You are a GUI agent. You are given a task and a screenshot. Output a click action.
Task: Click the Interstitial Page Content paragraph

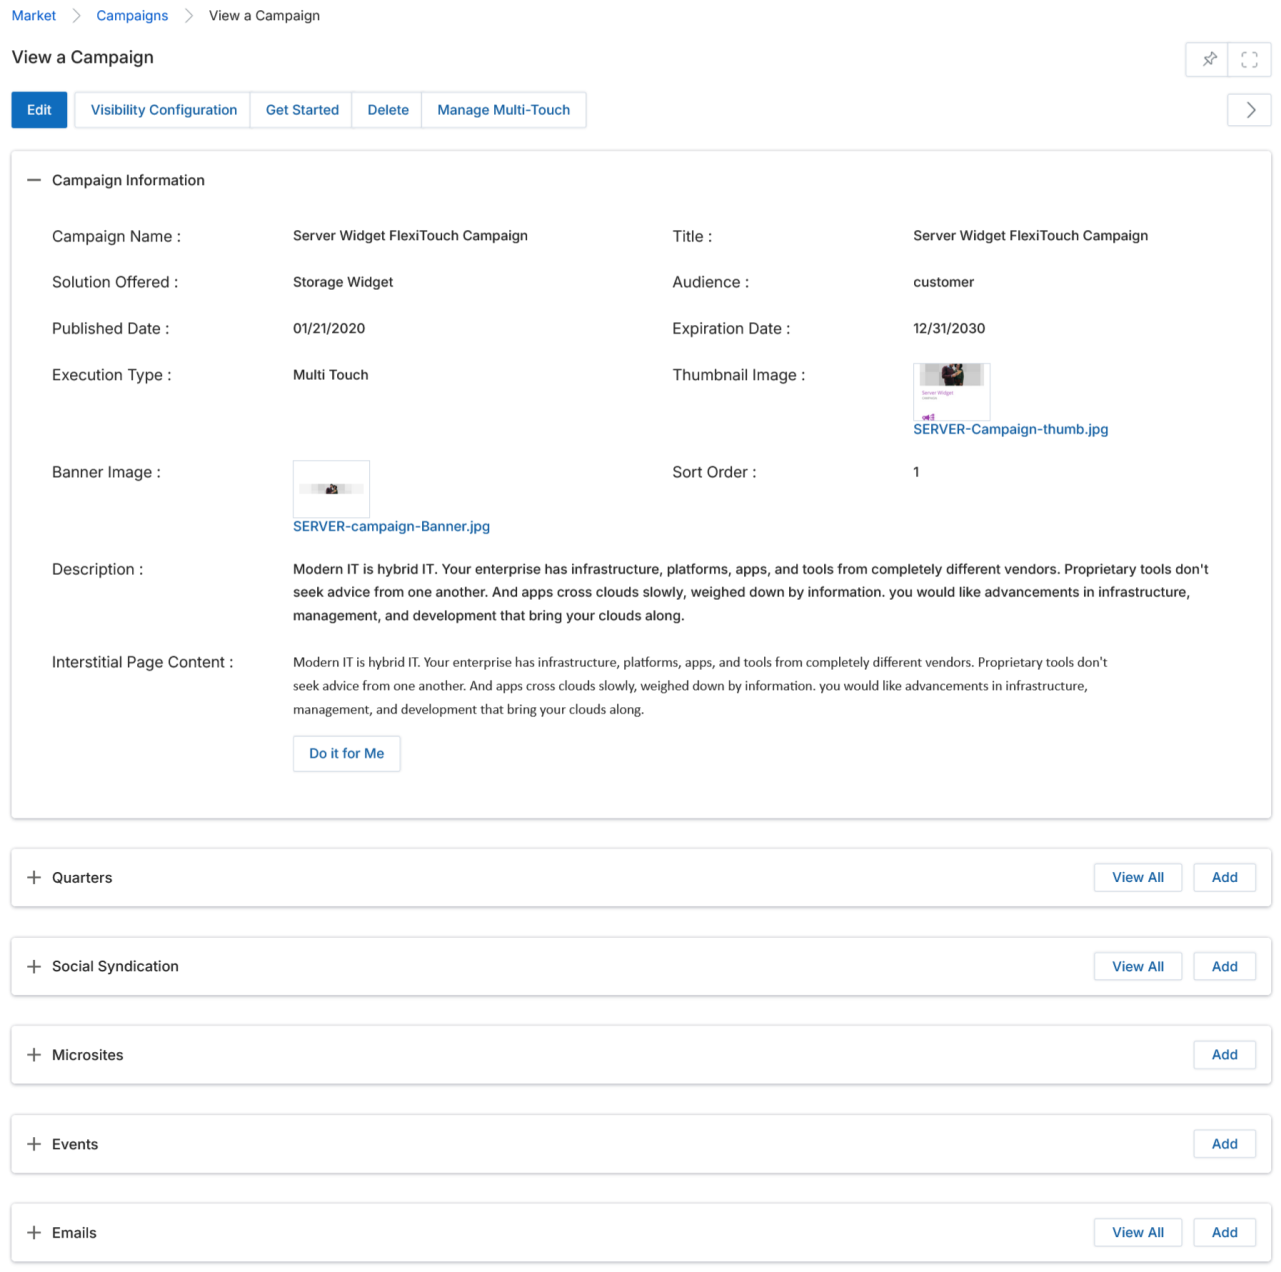(x=700, y=686)
